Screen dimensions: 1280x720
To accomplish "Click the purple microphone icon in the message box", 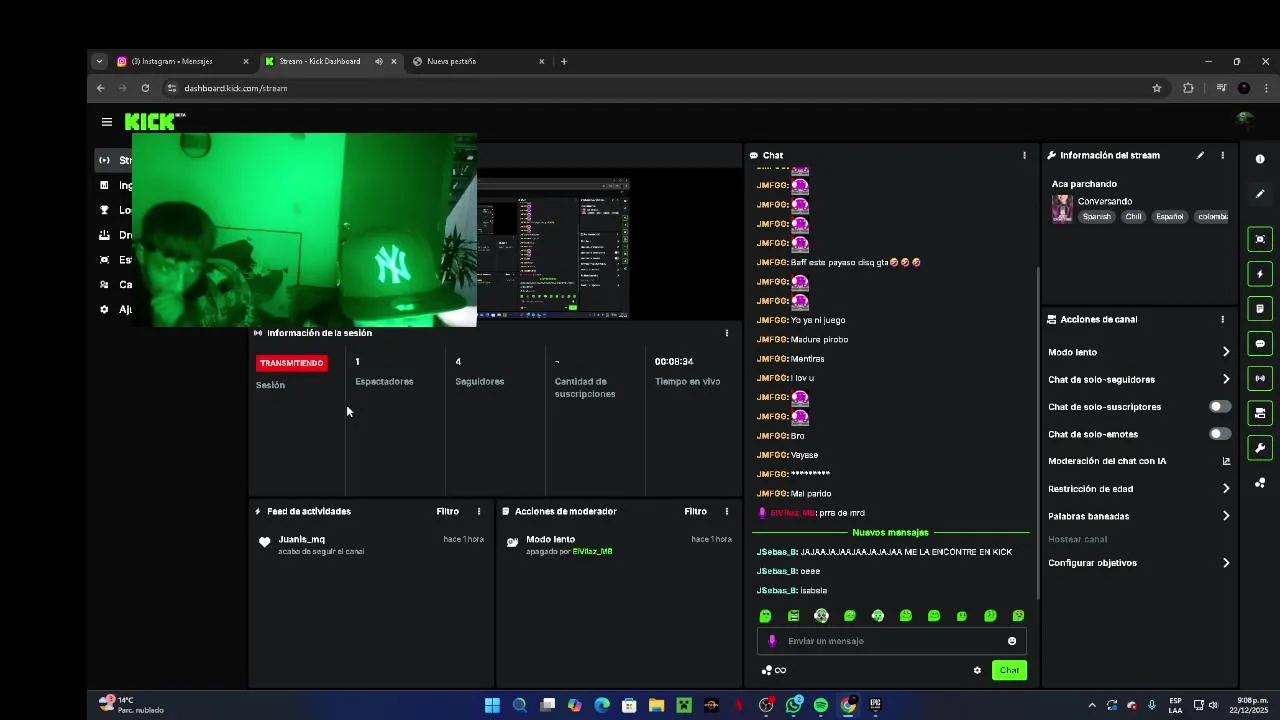I will point(771,641).
